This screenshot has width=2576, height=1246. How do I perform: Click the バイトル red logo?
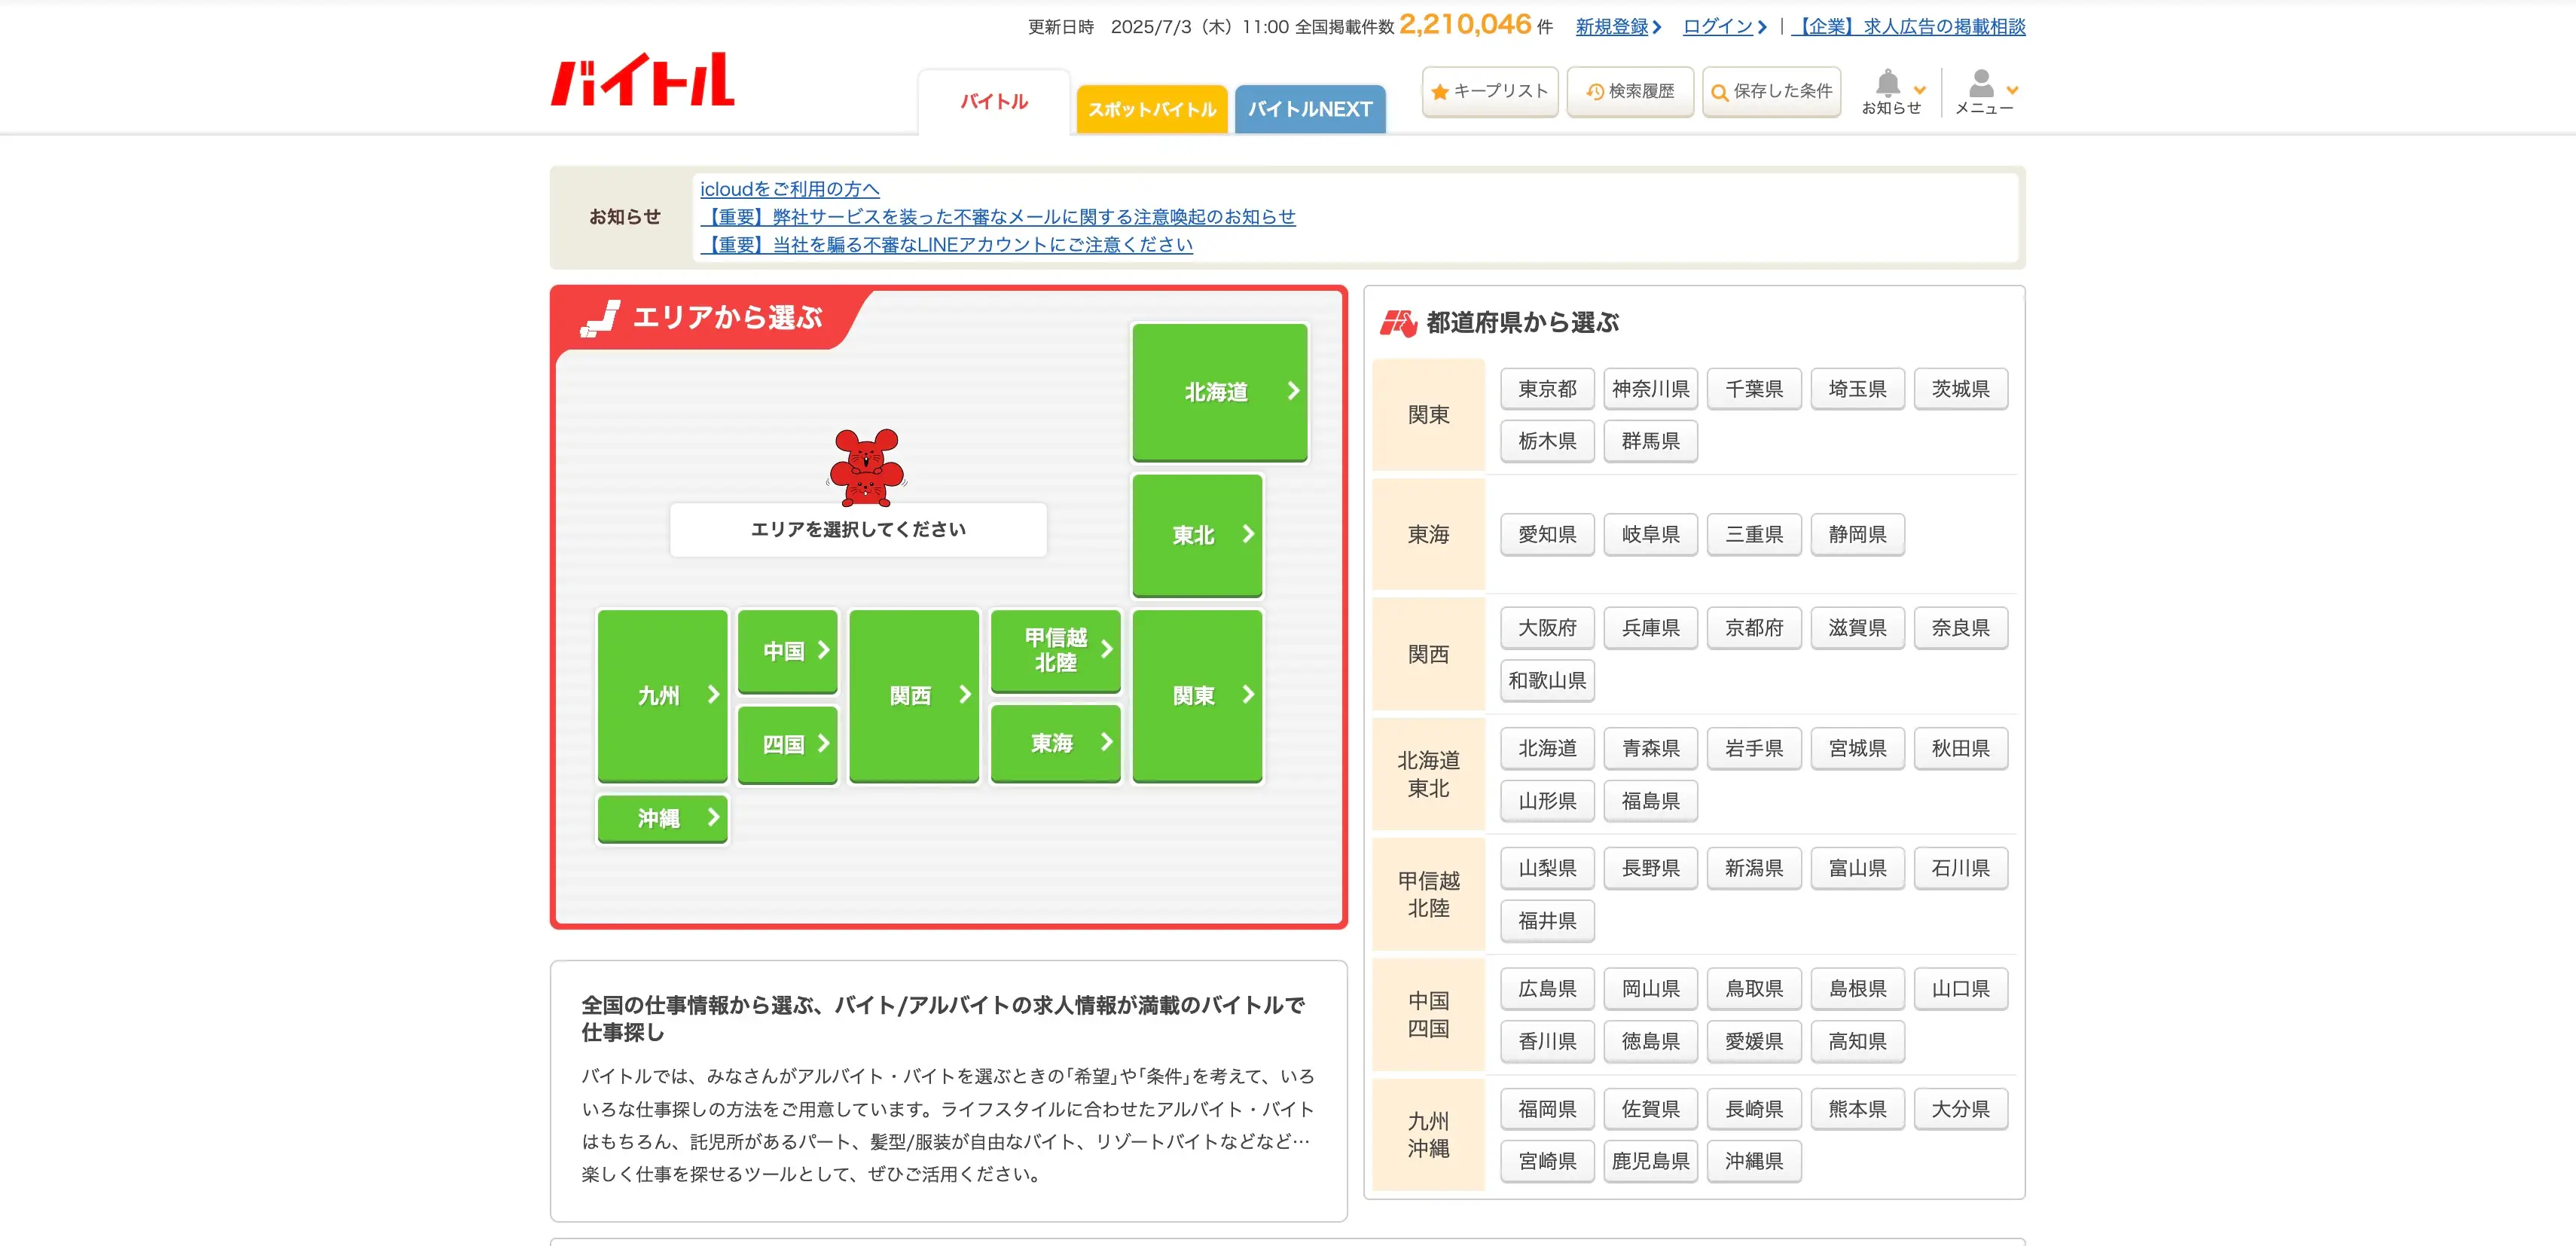[x=642, y=80]
